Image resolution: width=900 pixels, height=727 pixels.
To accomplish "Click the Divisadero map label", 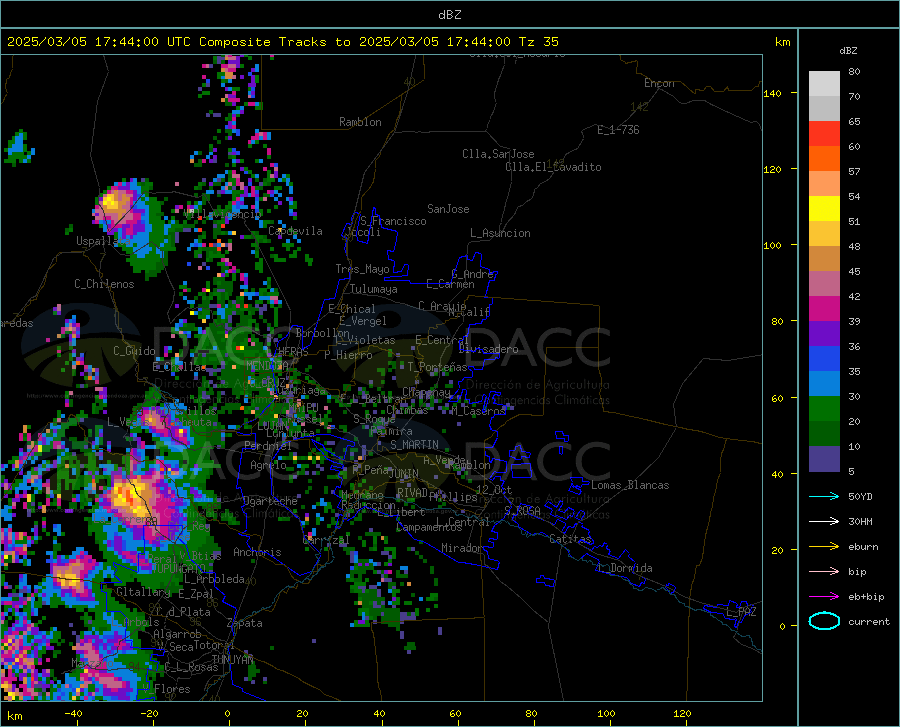I will [x=488, y=349].
